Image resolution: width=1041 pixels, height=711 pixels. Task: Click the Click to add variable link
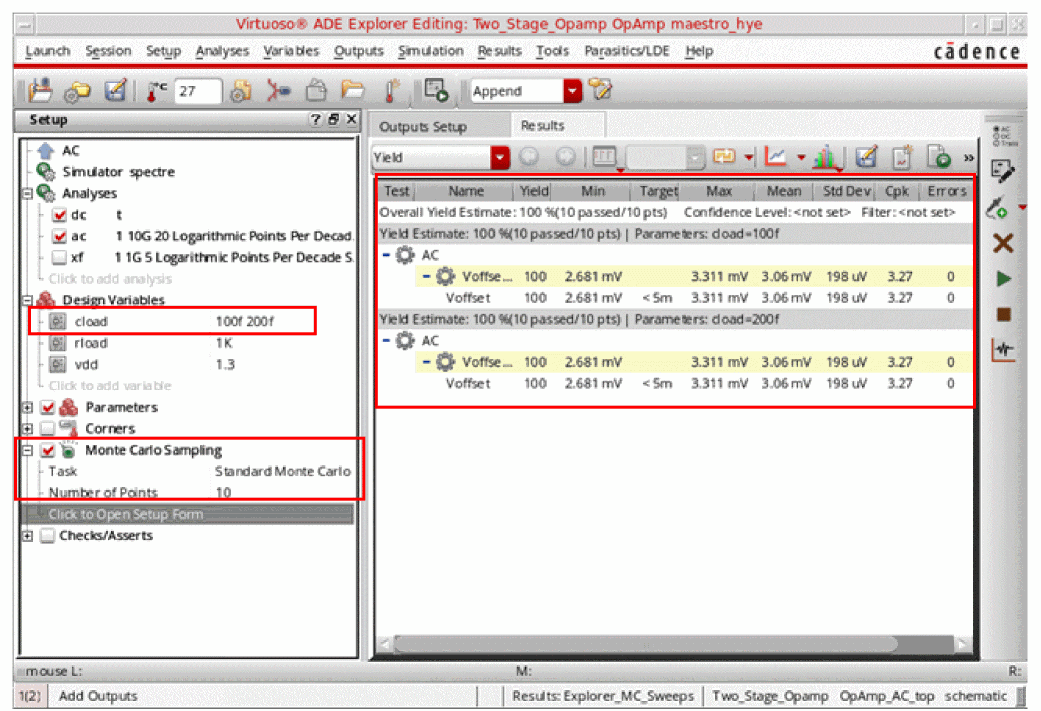[x=110, y=386]
